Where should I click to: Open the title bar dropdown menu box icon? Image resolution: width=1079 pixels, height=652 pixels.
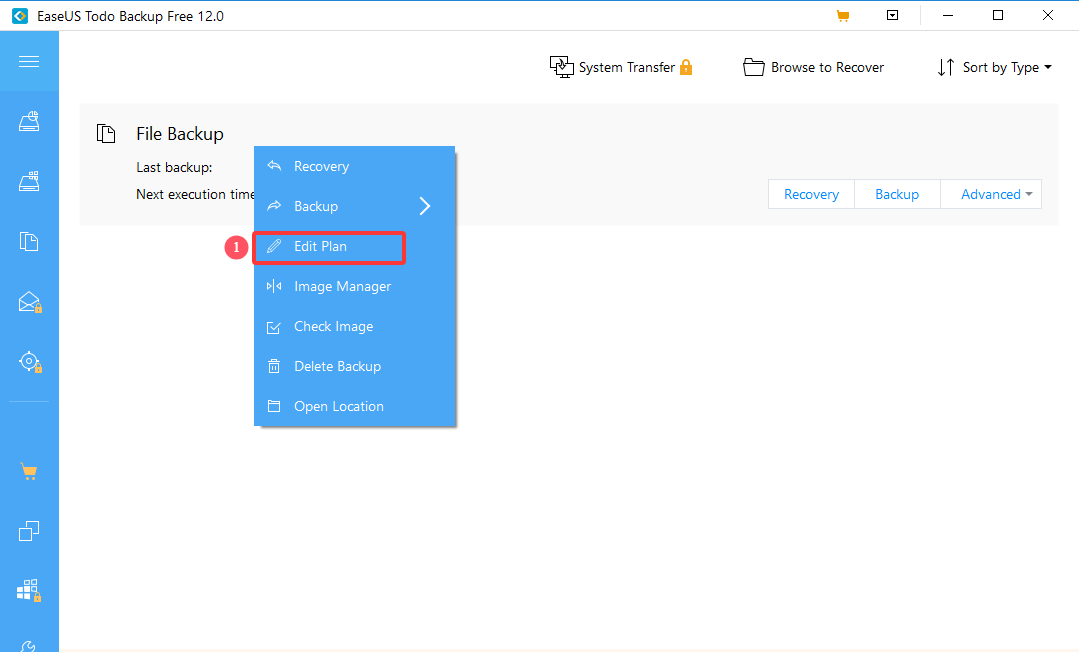(893, 15)
